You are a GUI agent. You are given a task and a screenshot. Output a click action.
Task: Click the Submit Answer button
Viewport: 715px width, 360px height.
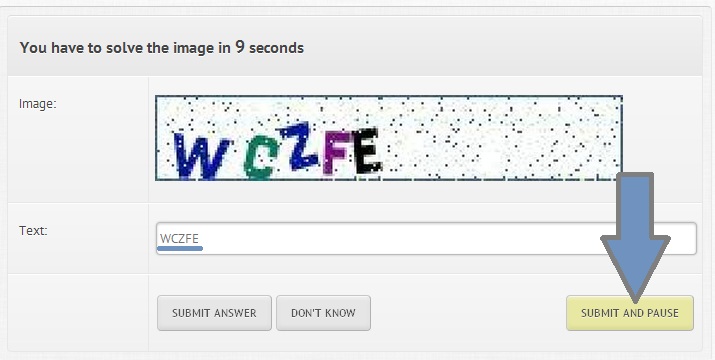[x=214, y=313]
